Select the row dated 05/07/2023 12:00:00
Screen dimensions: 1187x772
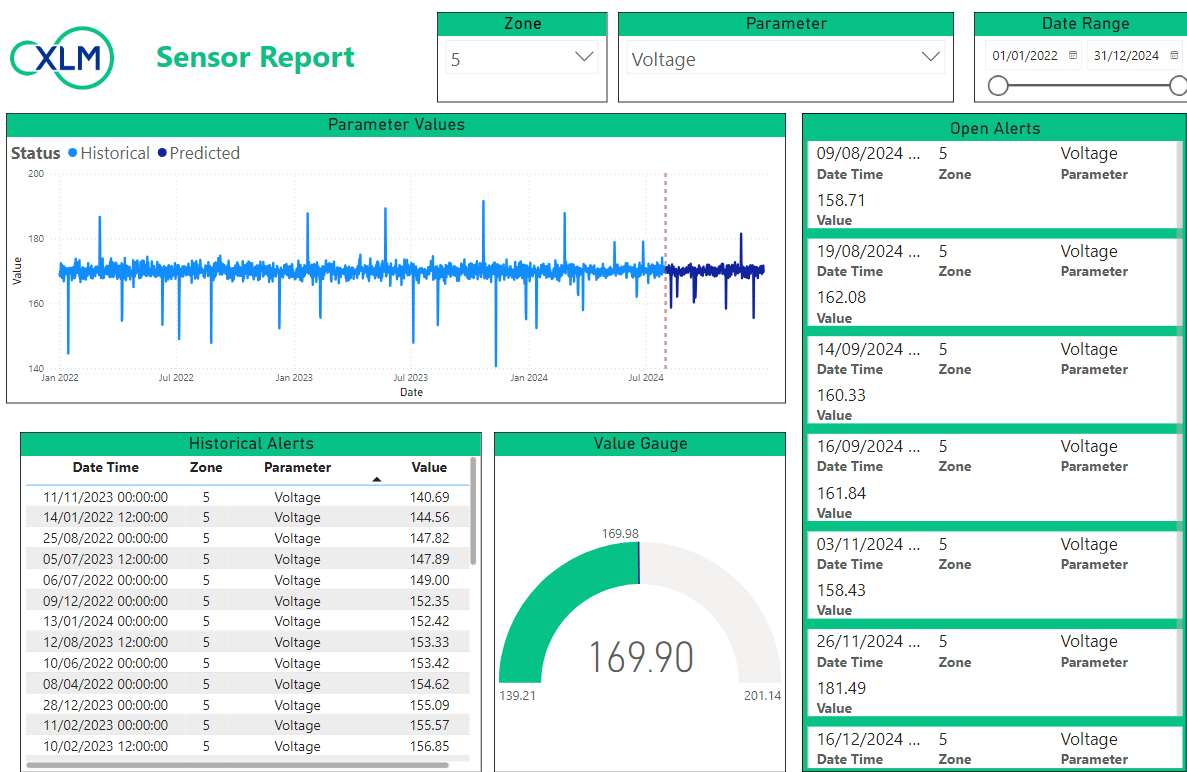248,559
